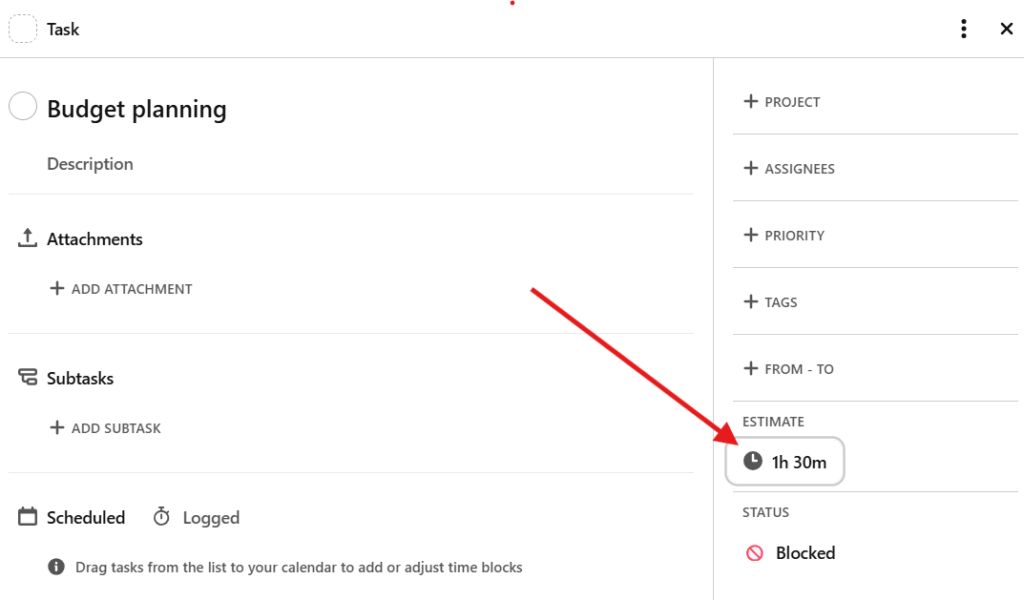Screen dimensions: 1024x600
Task: Click the Subtasks icon
Action: tap(27, 378)
